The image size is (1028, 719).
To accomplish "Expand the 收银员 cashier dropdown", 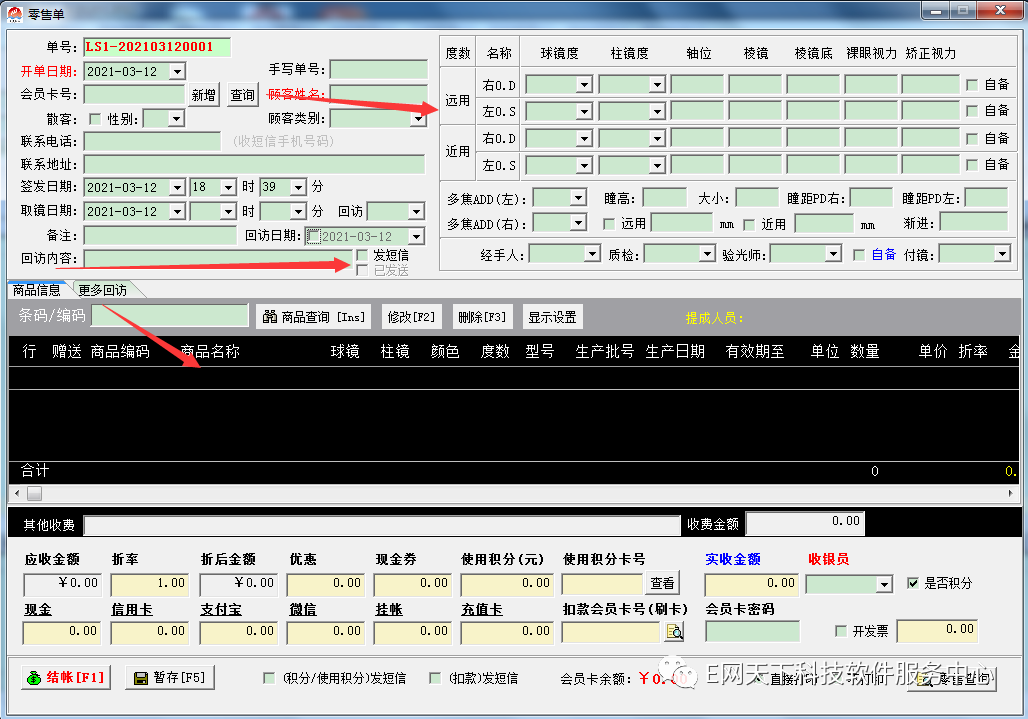I will (883, 584).
